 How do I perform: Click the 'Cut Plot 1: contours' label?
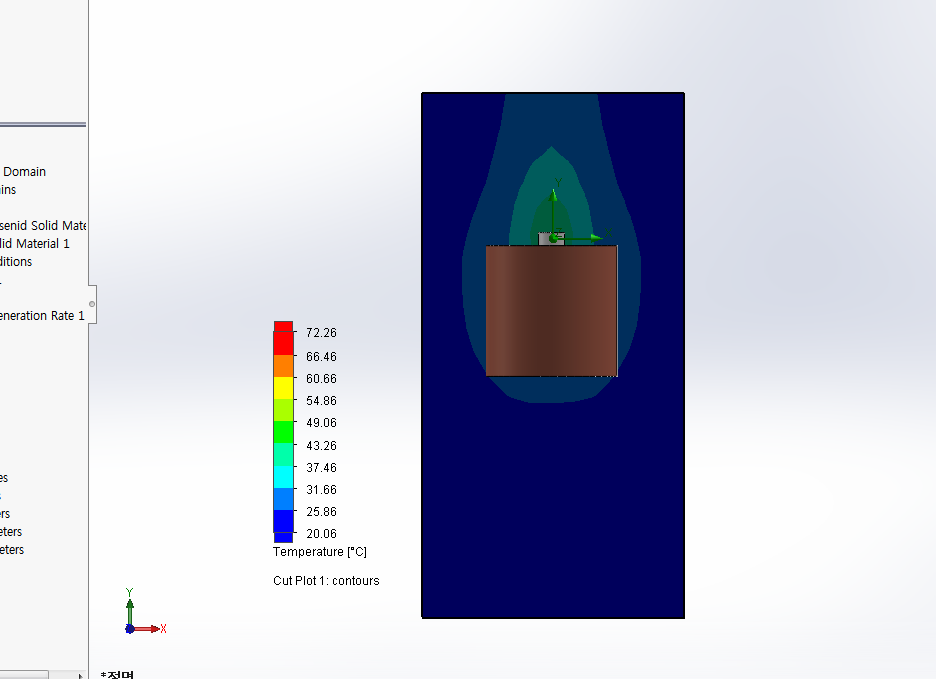pos(326,580)
